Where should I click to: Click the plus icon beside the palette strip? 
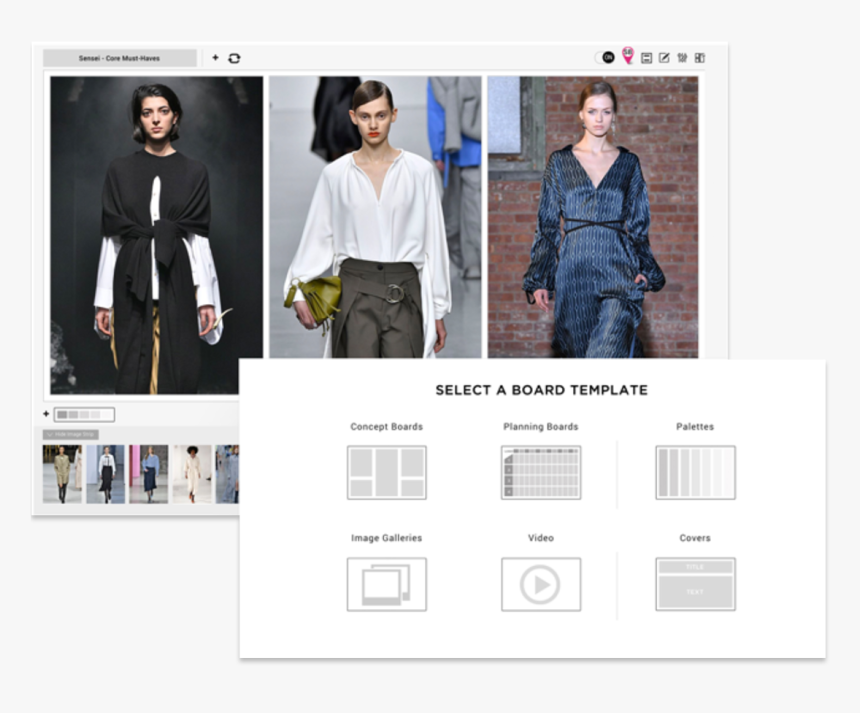(x=46, y=414)
